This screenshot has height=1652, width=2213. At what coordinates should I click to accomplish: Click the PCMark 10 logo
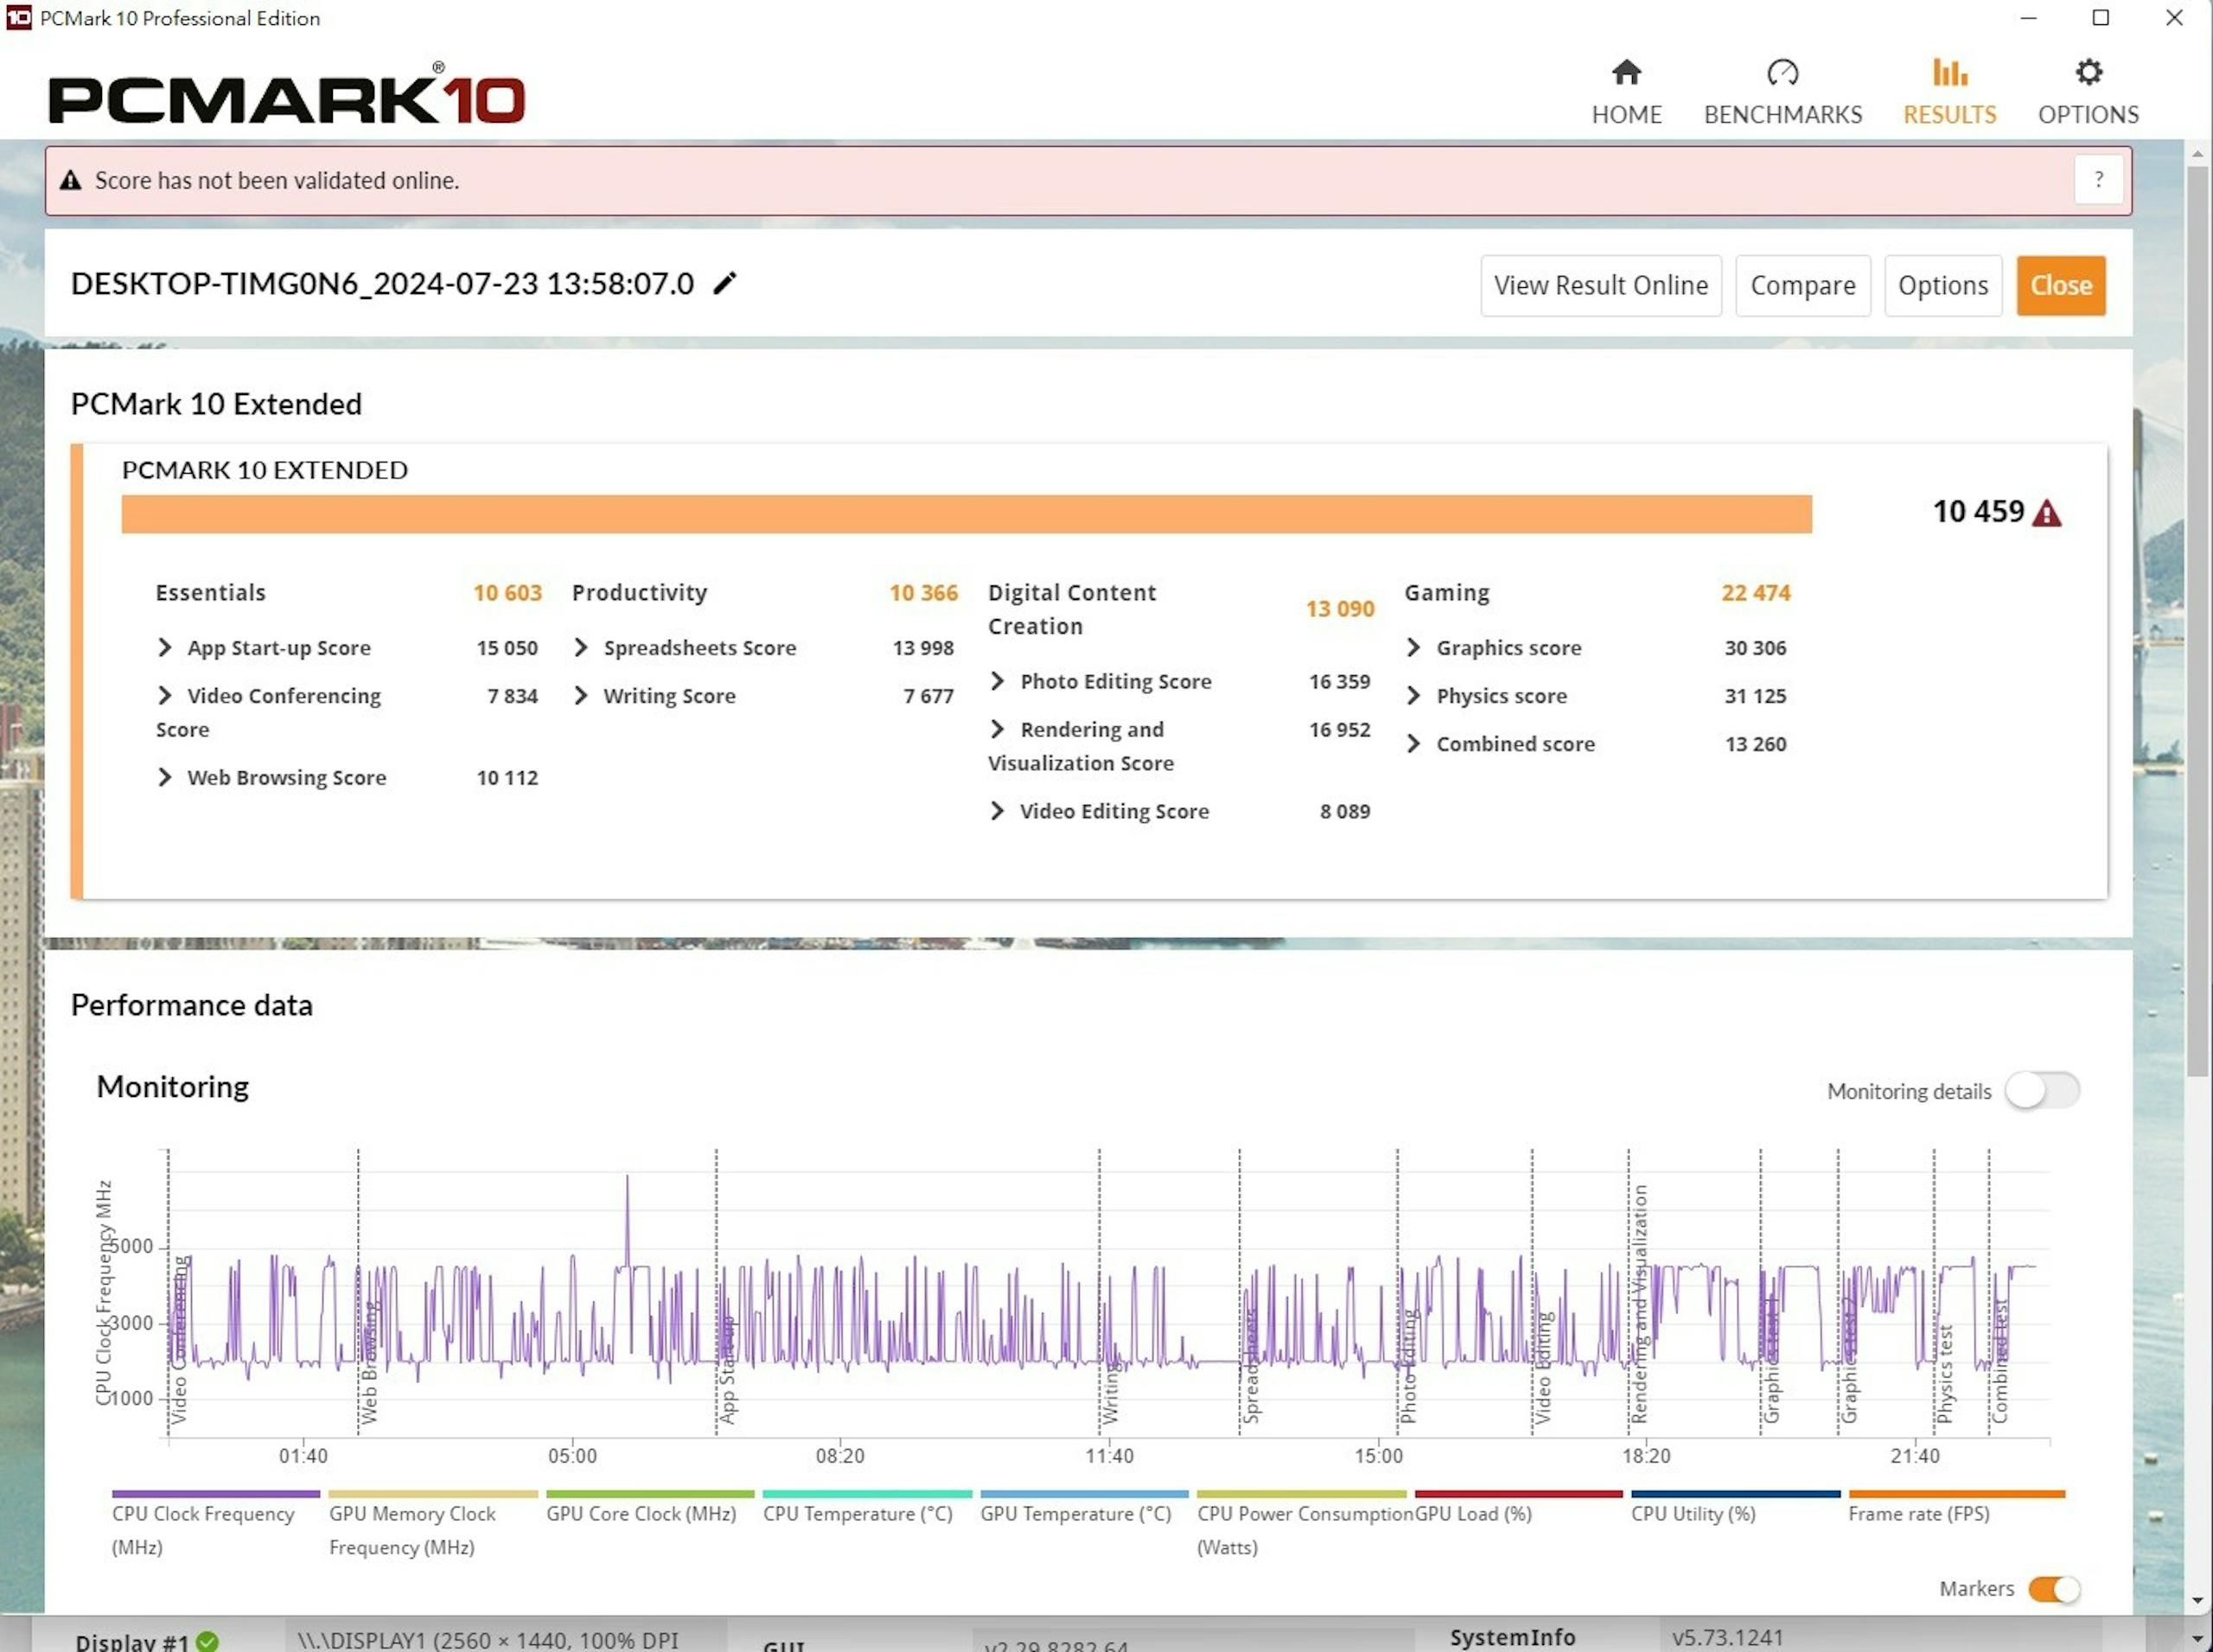(x=286, y=95)
